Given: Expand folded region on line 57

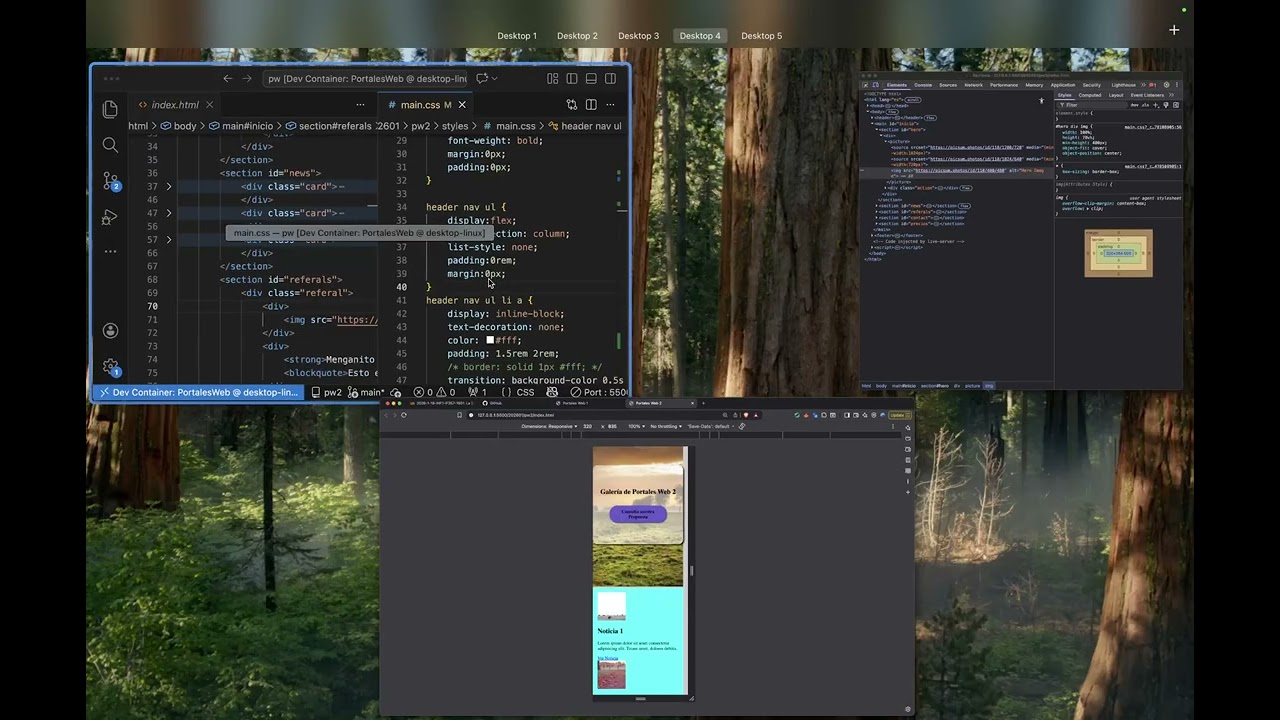Looking at the screenshot, I should 168,239.
